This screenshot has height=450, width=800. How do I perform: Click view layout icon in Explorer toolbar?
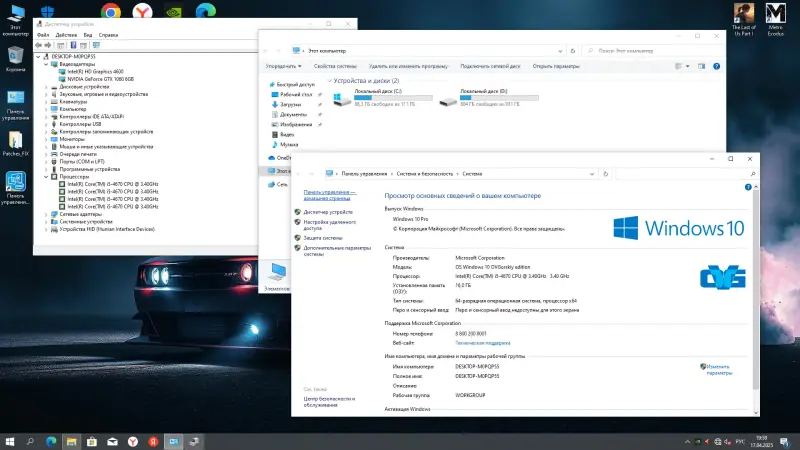click(678, 66)
